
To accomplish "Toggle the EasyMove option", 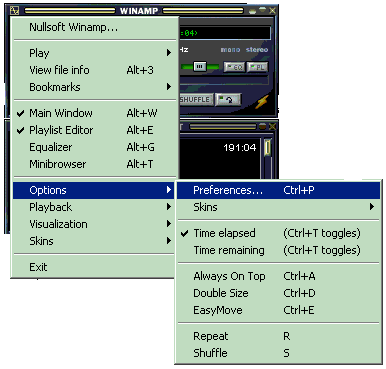I will tap(278, 310).
